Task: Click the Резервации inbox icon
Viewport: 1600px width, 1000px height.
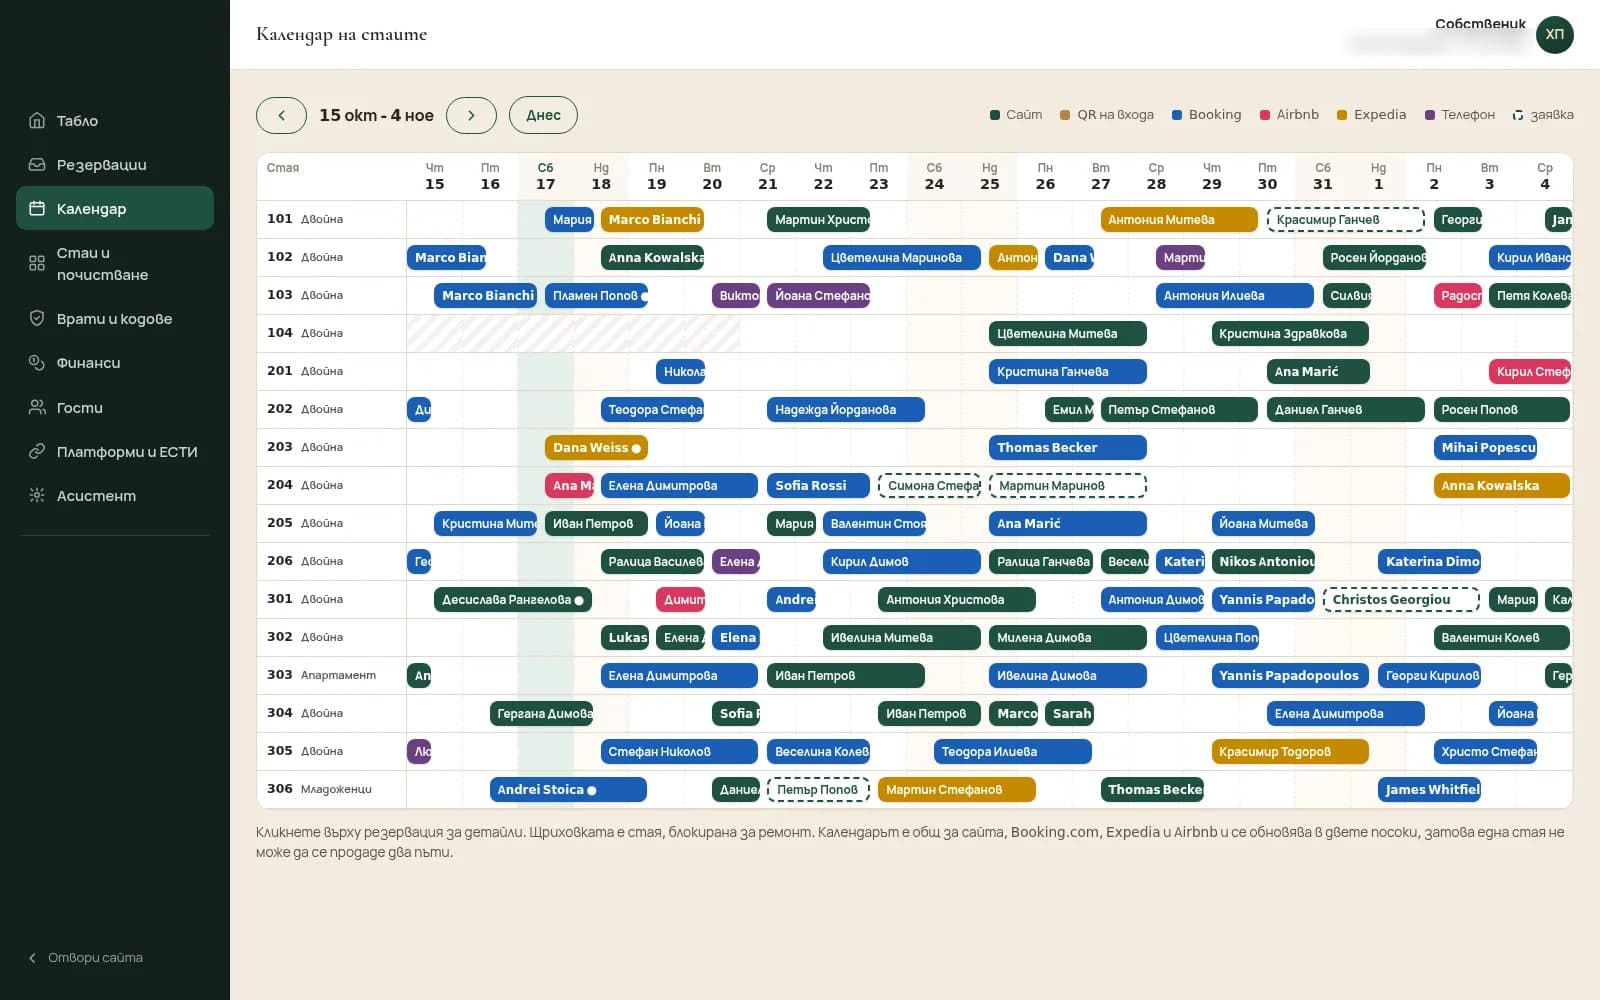Action: point(37,165)
